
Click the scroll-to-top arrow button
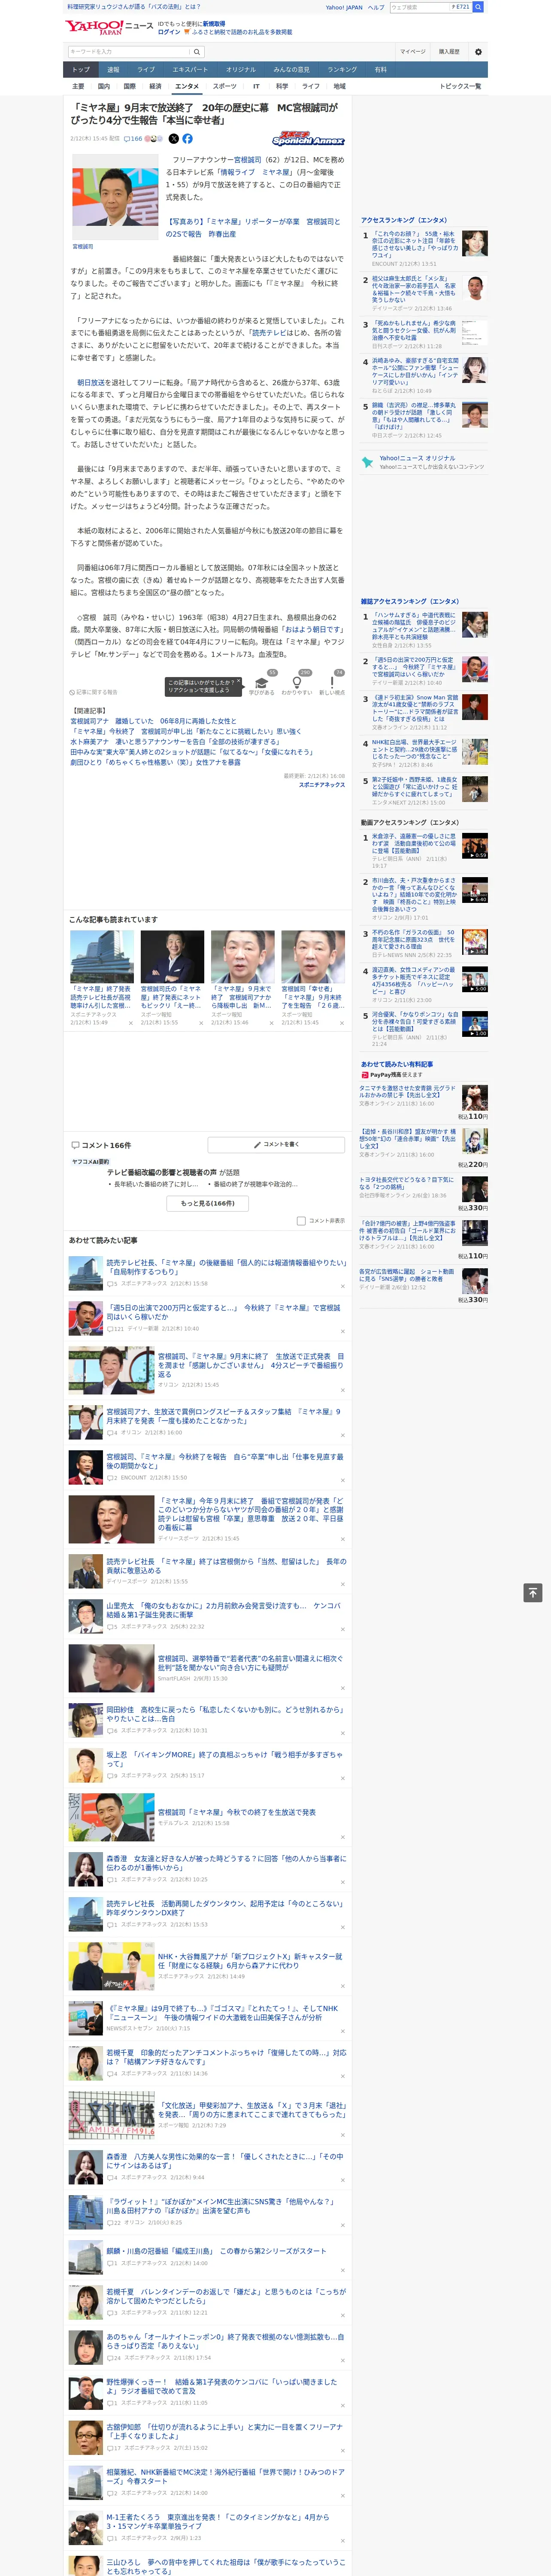tap(533, 1593)
